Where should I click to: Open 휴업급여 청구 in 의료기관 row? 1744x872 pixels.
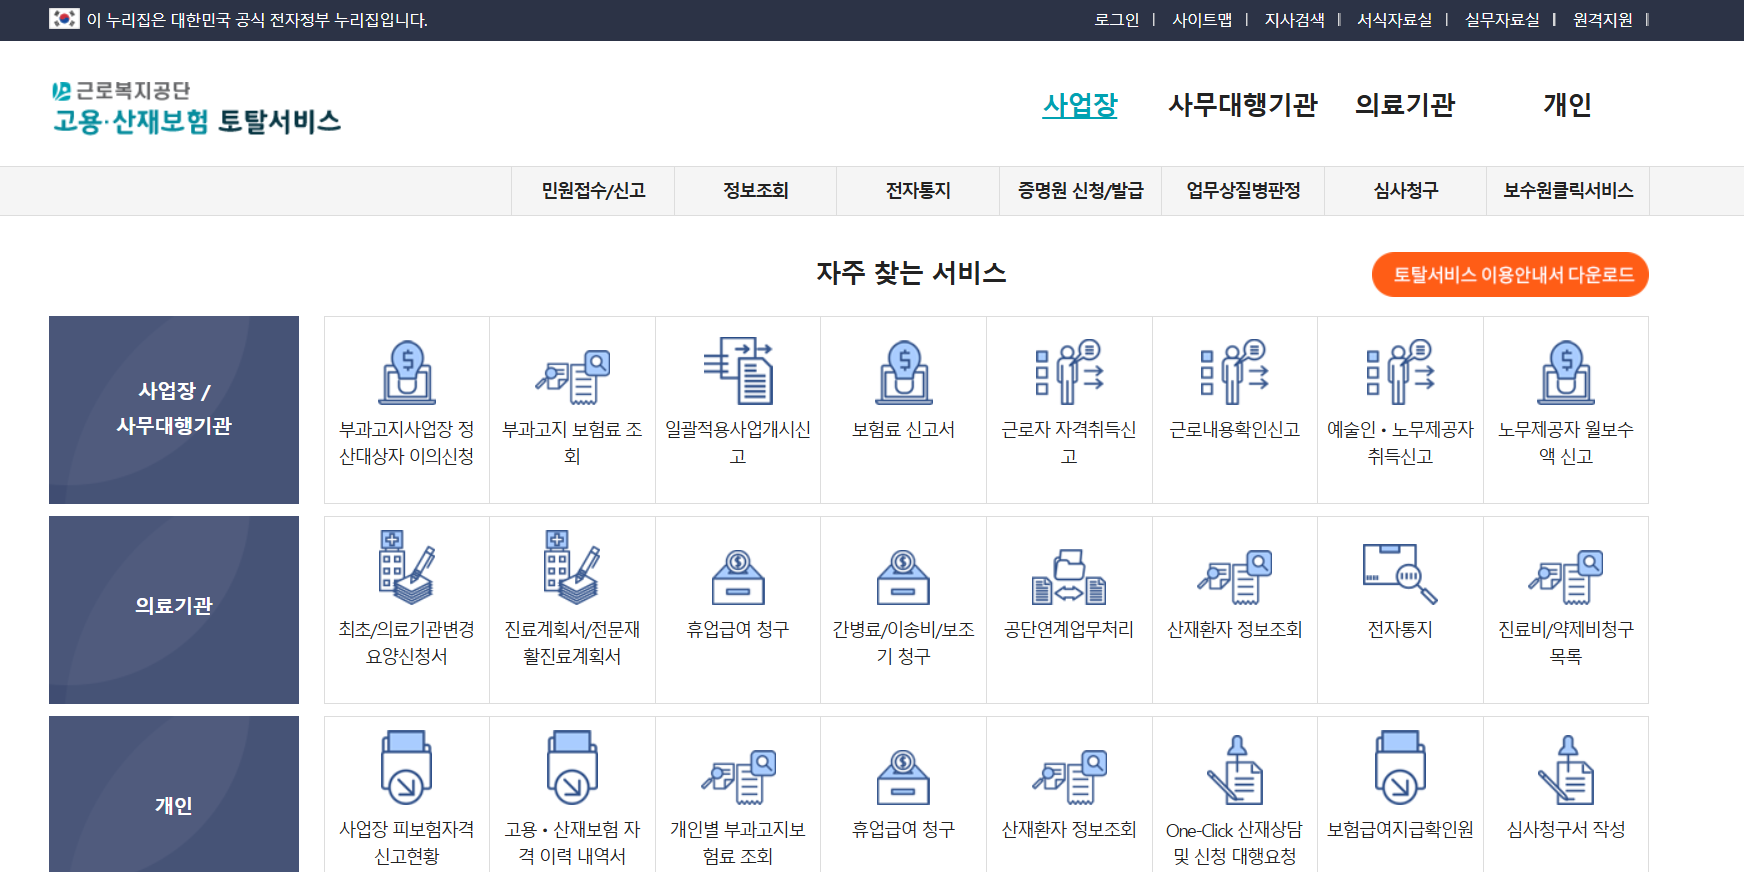(x=738, y=578)
